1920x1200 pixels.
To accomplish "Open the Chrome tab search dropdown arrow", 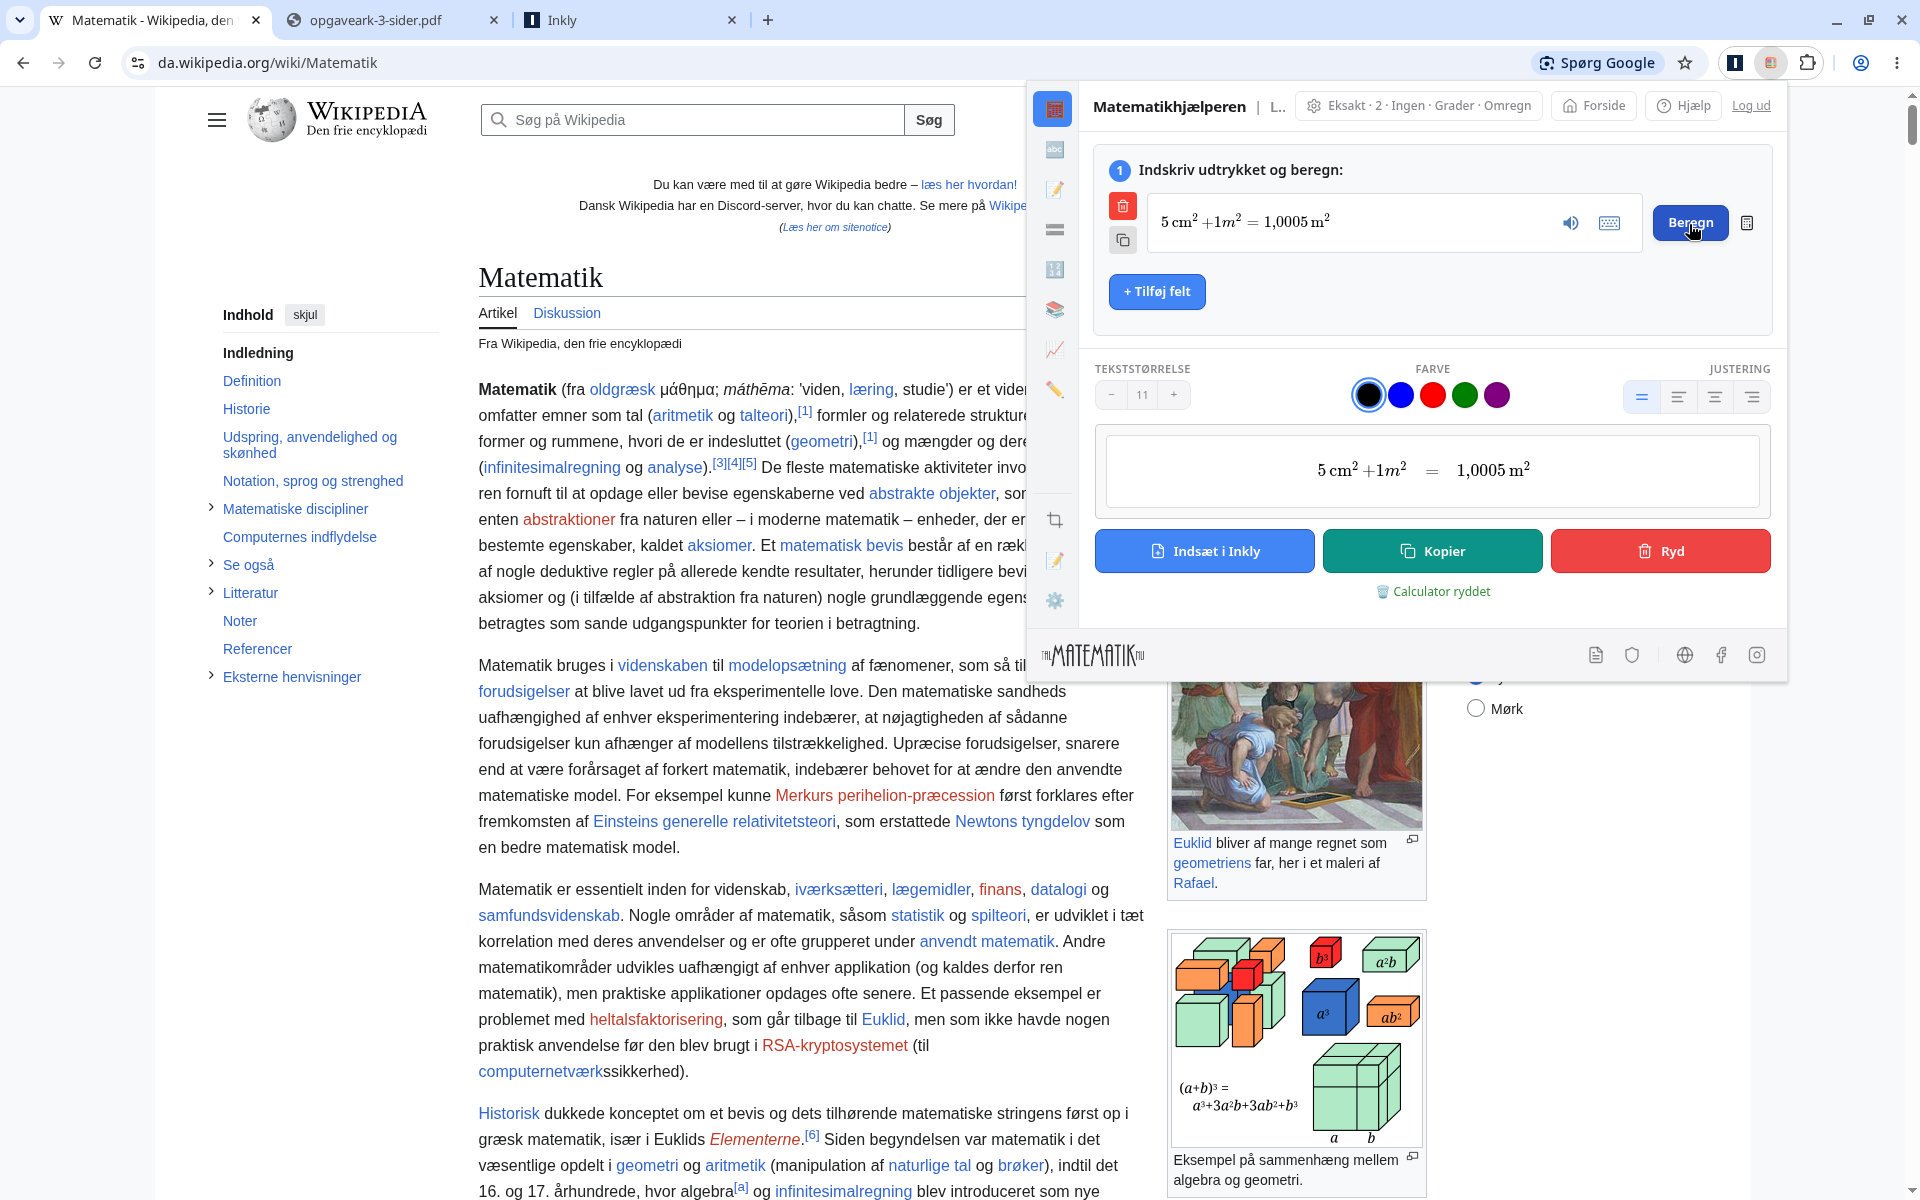I will pos(20,20).
